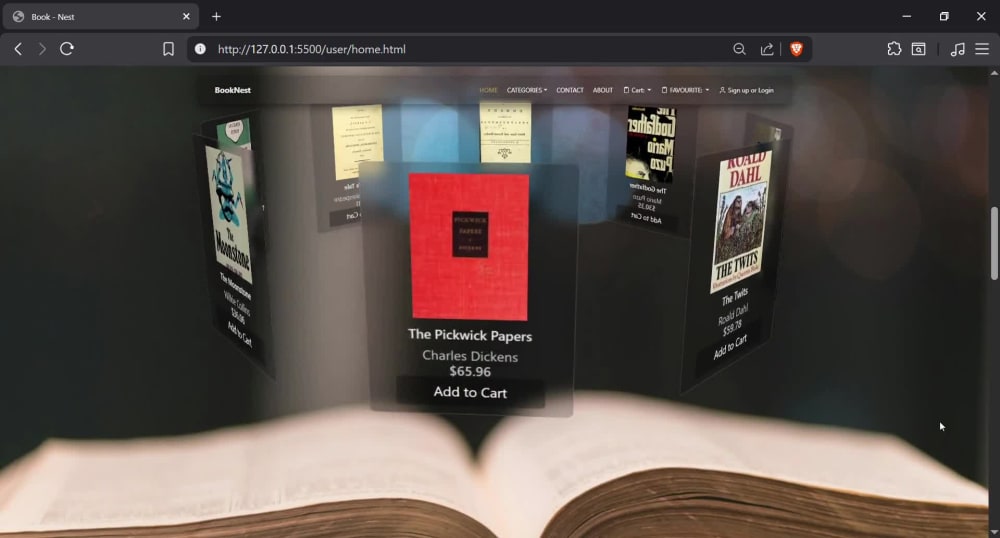Expand the CATEGORIES dropdown
Viewport: 1000px width, 538px height.
coord(527,90)
